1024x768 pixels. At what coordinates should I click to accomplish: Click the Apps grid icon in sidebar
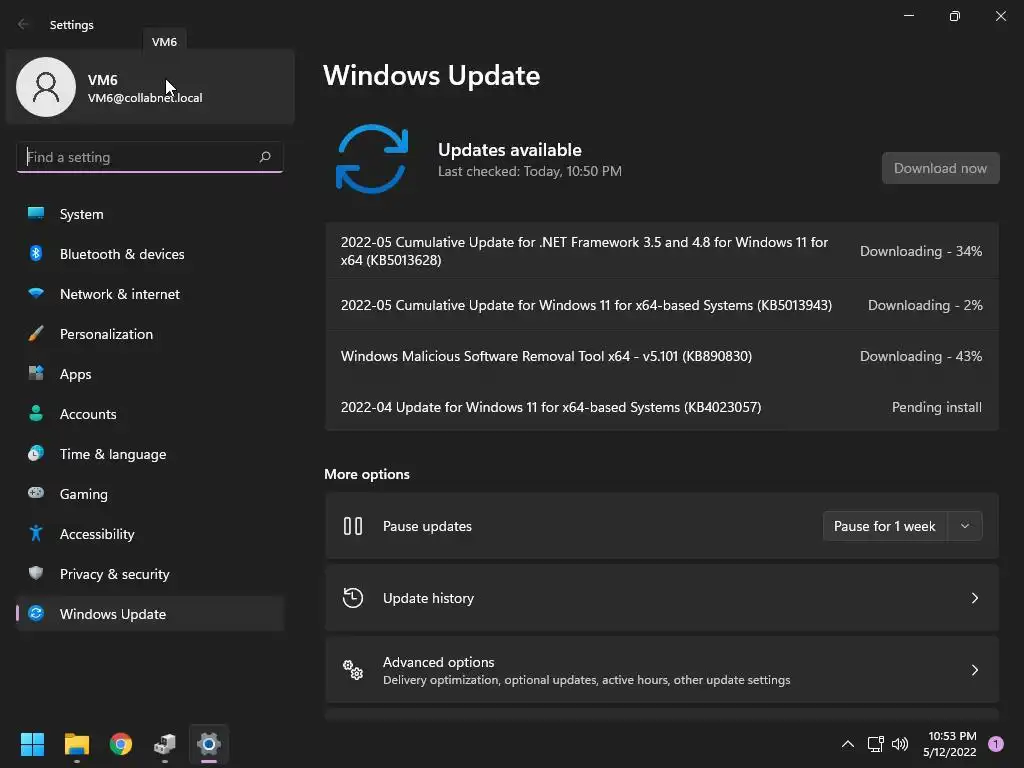click(36, 374)
